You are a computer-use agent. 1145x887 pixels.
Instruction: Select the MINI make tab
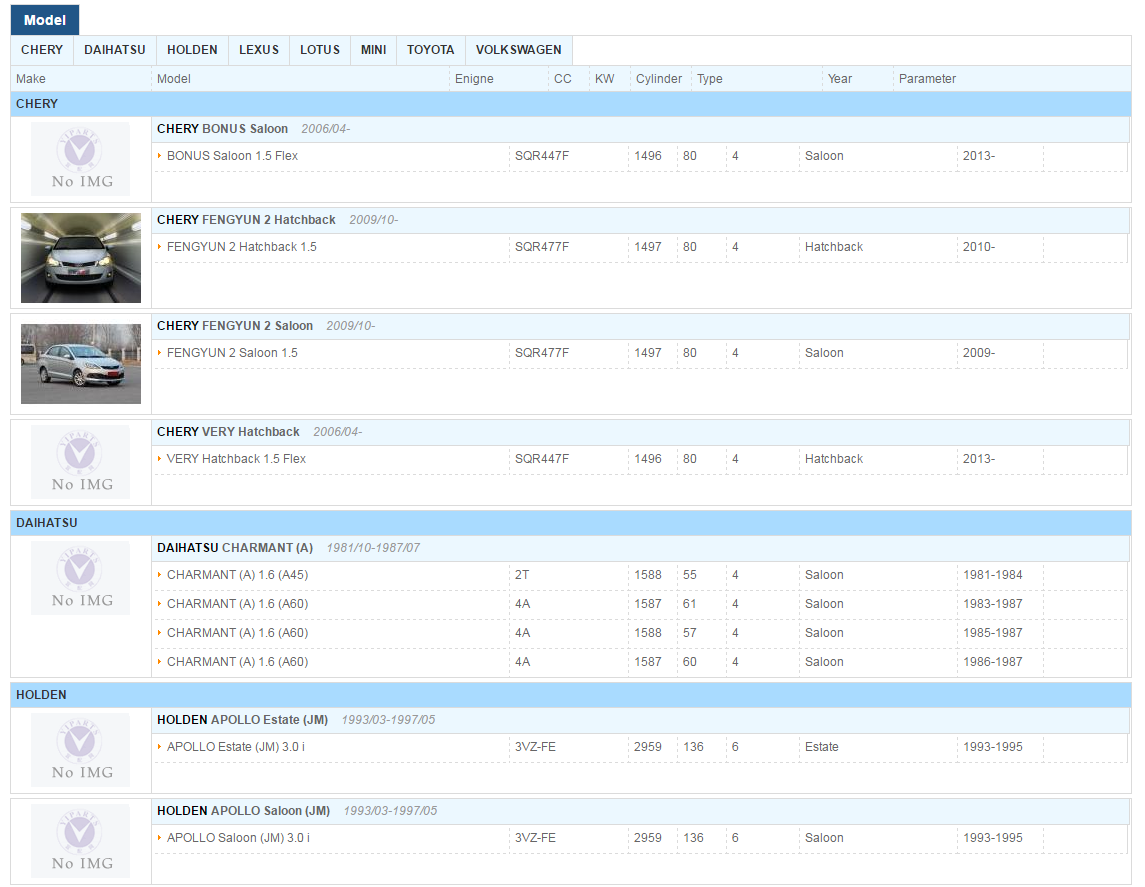click(x=373, y=50)
